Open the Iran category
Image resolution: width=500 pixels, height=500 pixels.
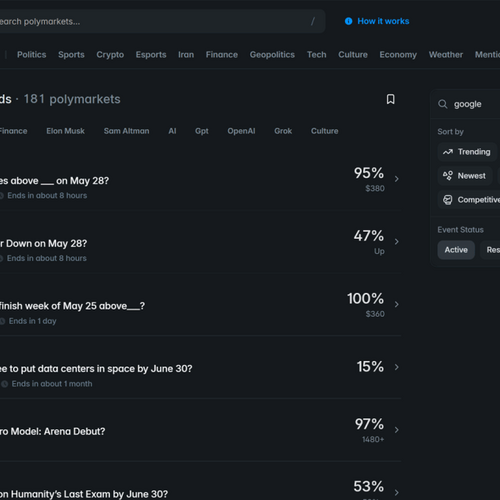(x=186, y=55)
